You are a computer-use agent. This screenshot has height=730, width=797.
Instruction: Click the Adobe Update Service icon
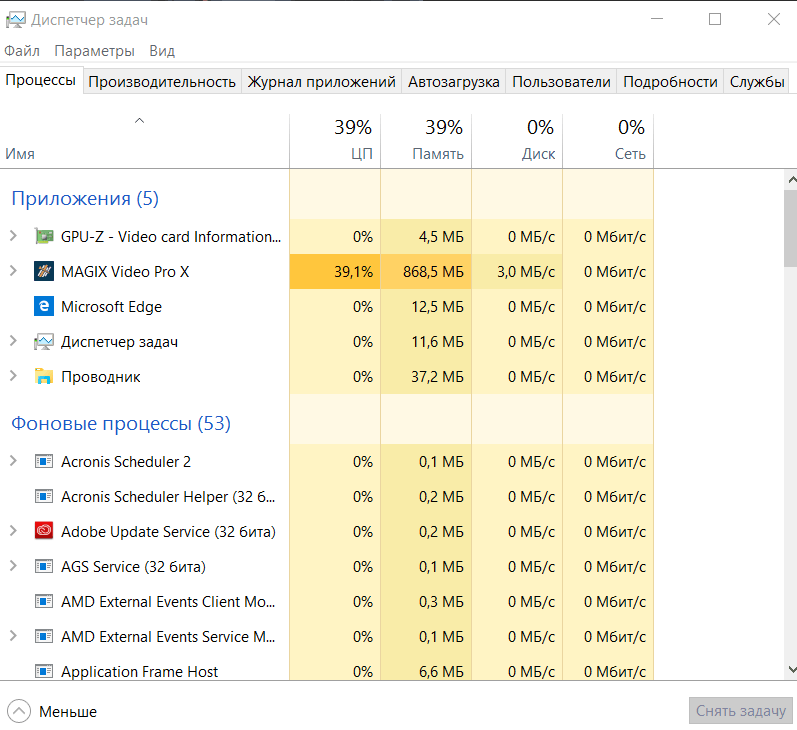(44, 531)
